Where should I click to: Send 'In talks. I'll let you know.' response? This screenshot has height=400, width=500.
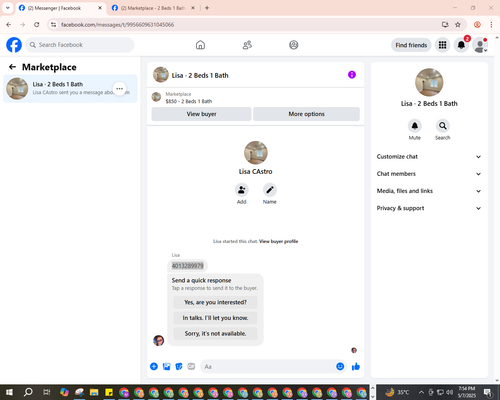click(x=215, y=318)
